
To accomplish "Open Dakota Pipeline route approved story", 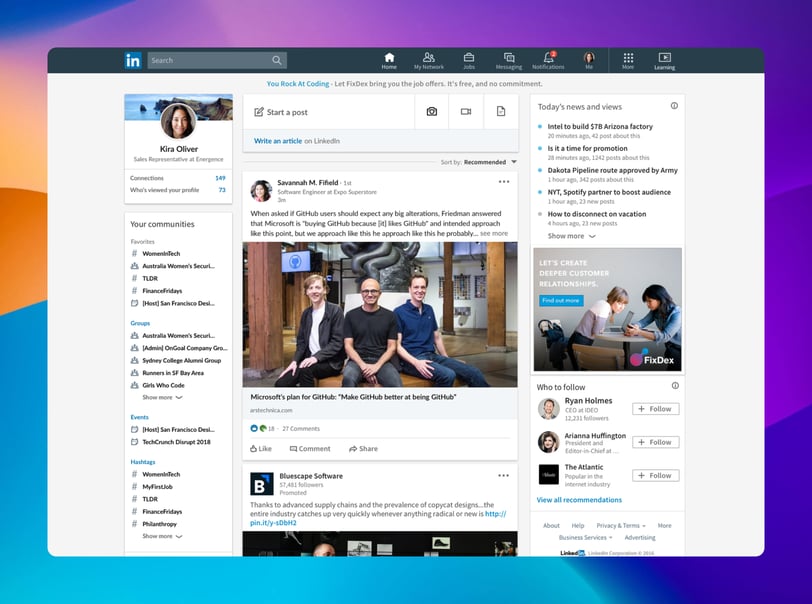I will pos(613,170).
